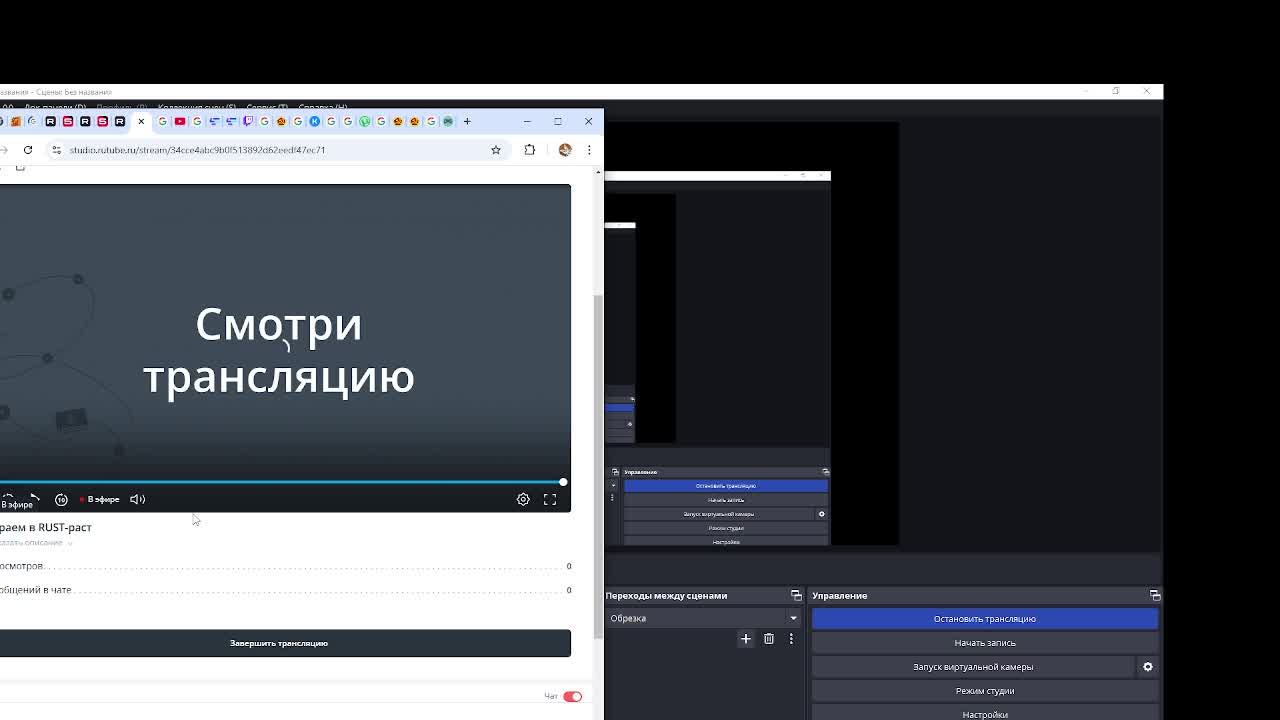
Task: Maximize the browser window
Action: [x=558, y=121]
